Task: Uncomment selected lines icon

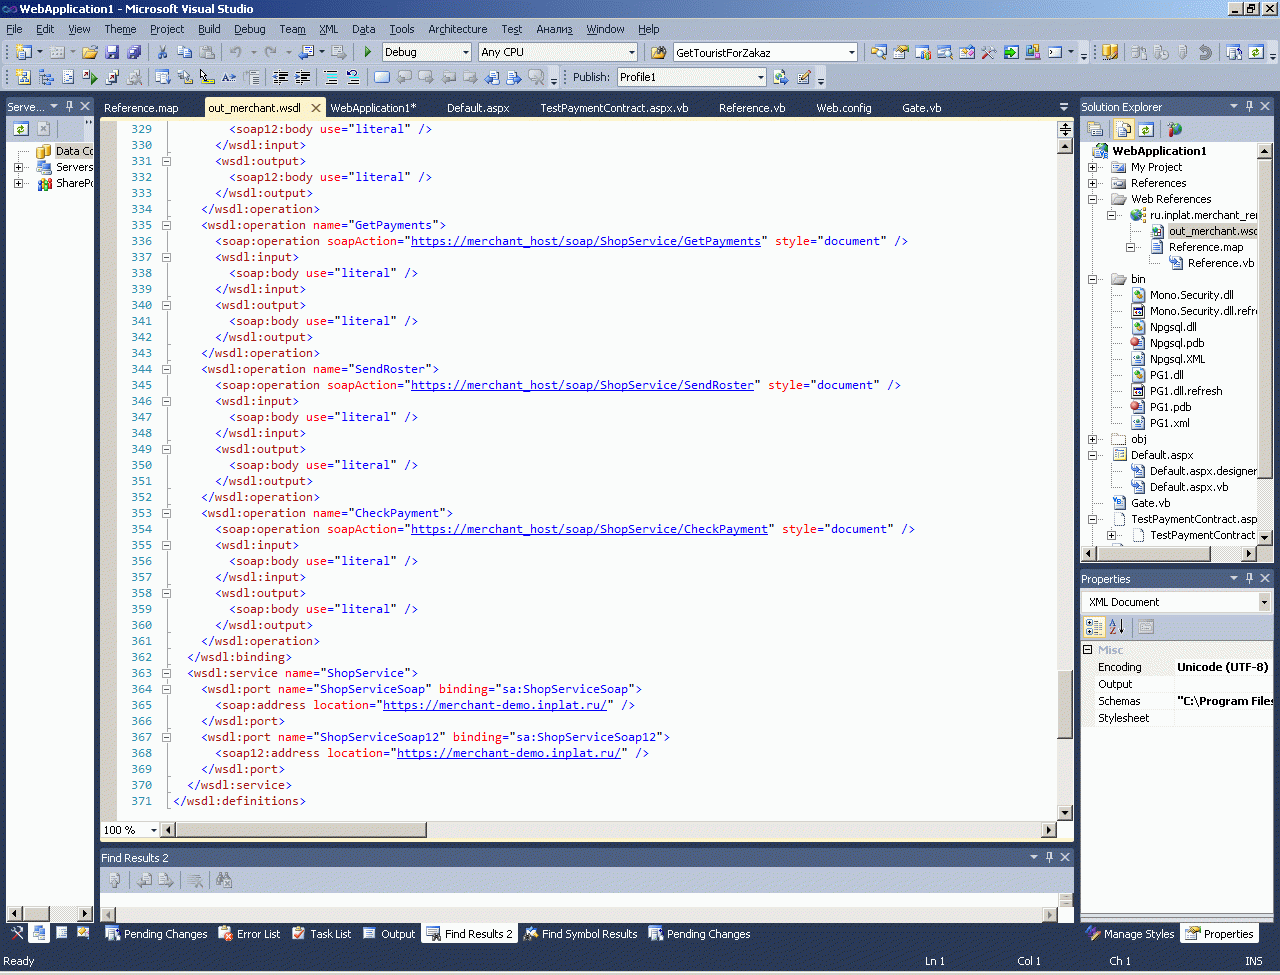Action: coord(353,77)
